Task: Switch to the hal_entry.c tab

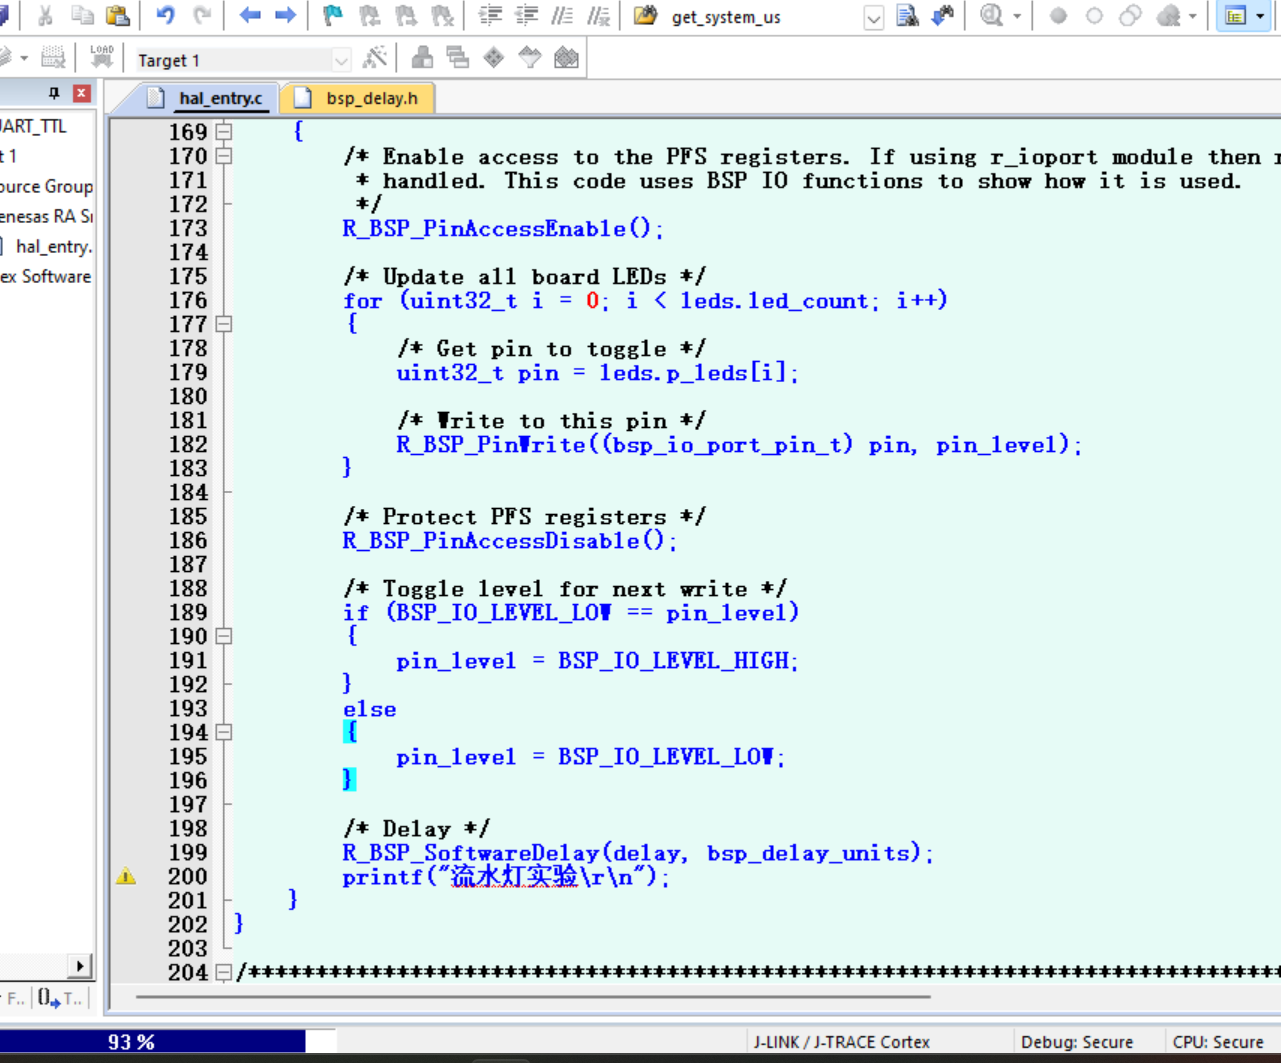Action: click(207, 98)
